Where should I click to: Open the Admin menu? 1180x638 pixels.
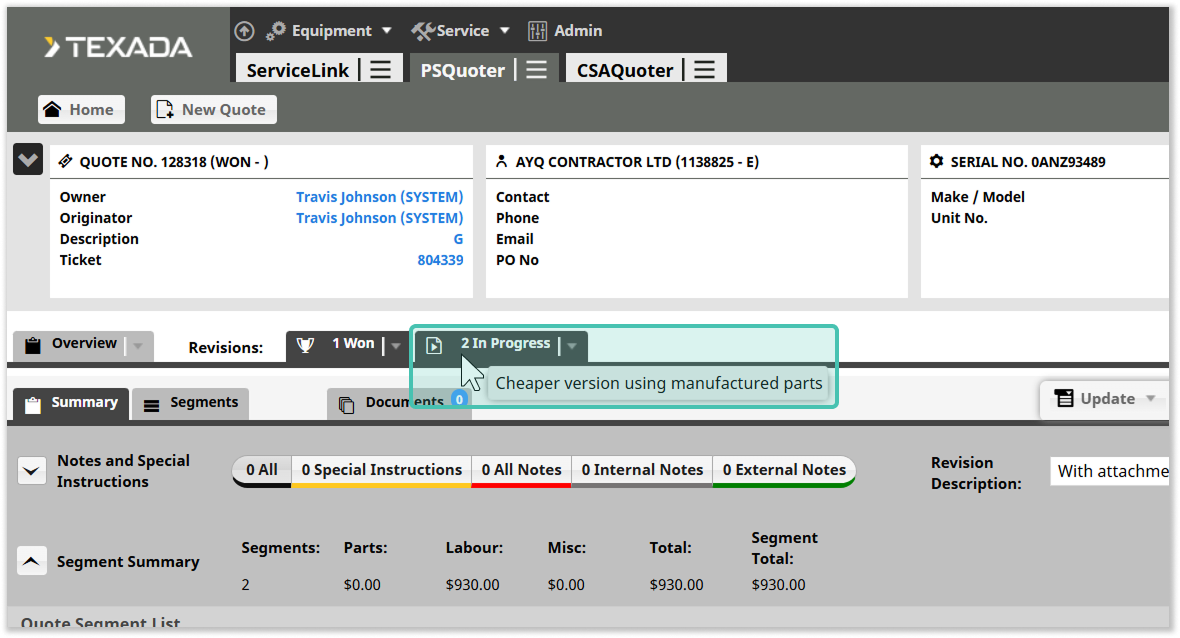pos(565,31)
